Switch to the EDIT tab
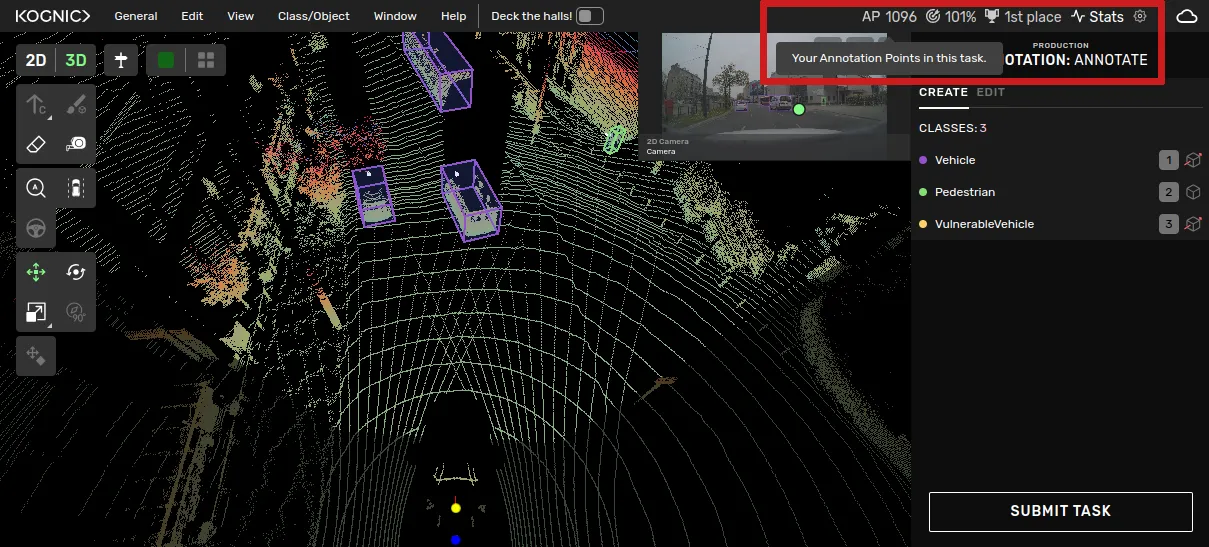1209x547 pixels. (991, 92)
